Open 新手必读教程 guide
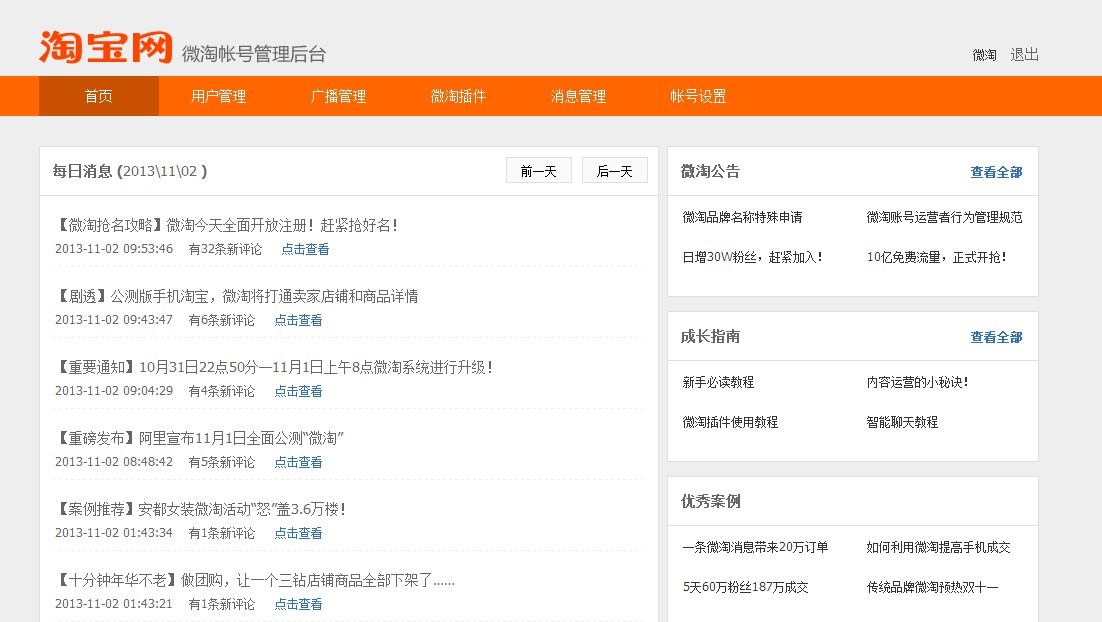The image size is (1102, 622). 718,382
